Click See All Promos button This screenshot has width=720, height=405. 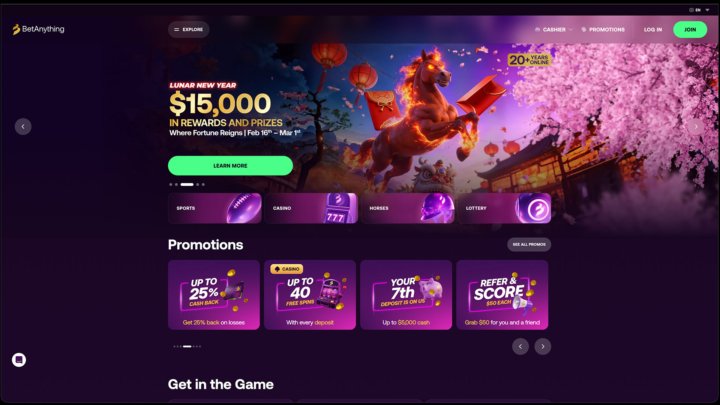[x=529, y=244]
